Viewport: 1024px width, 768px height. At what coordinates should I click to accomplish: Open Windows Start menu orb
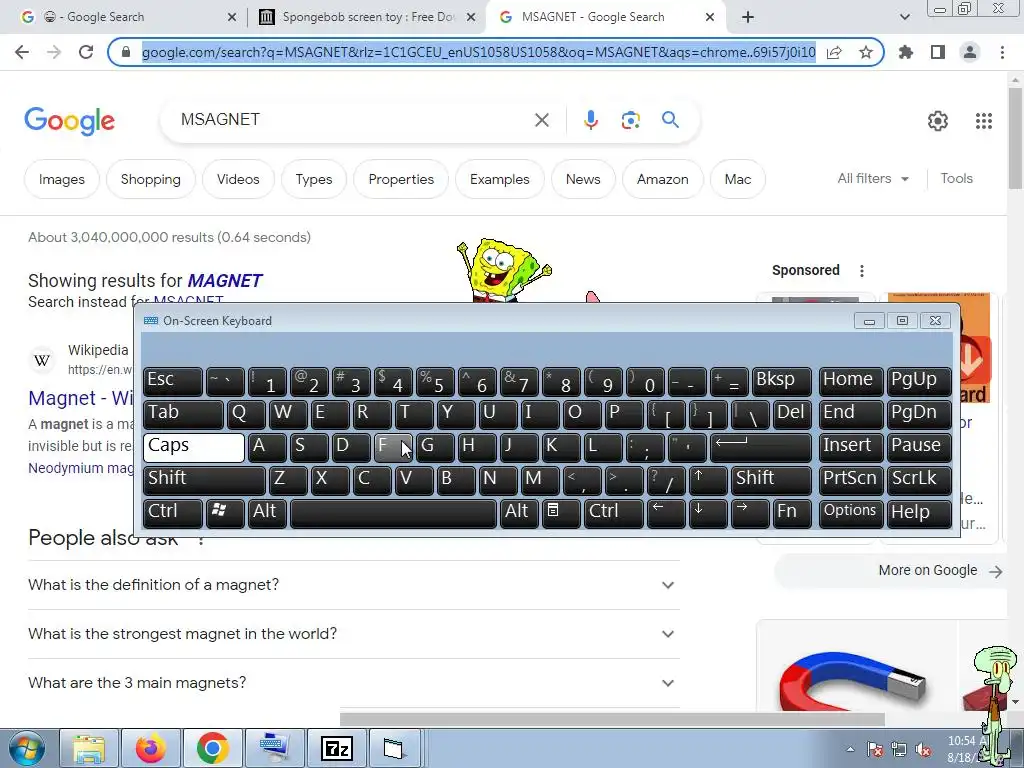tap(25, 748)
